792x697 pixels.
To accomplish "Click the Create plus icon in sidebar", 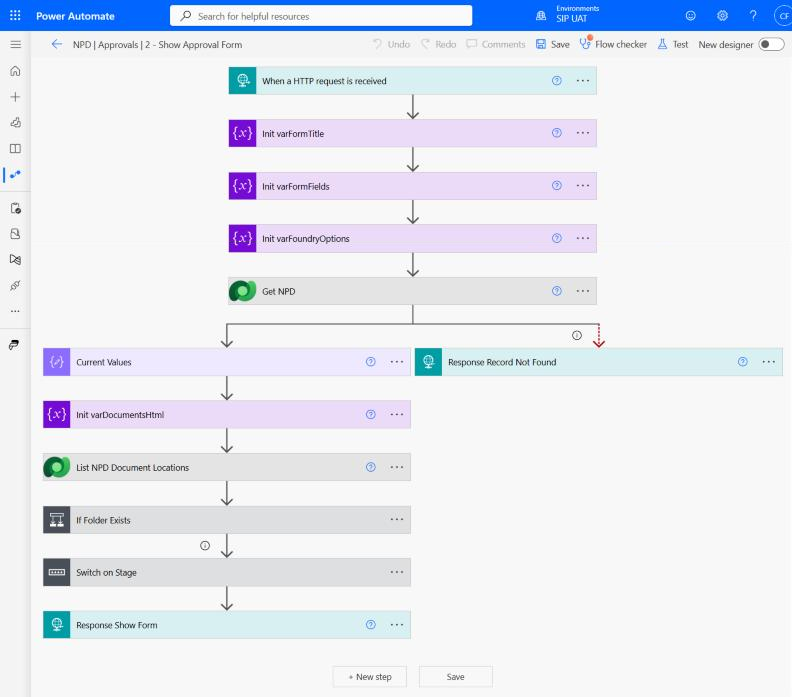I will point(16,96).
